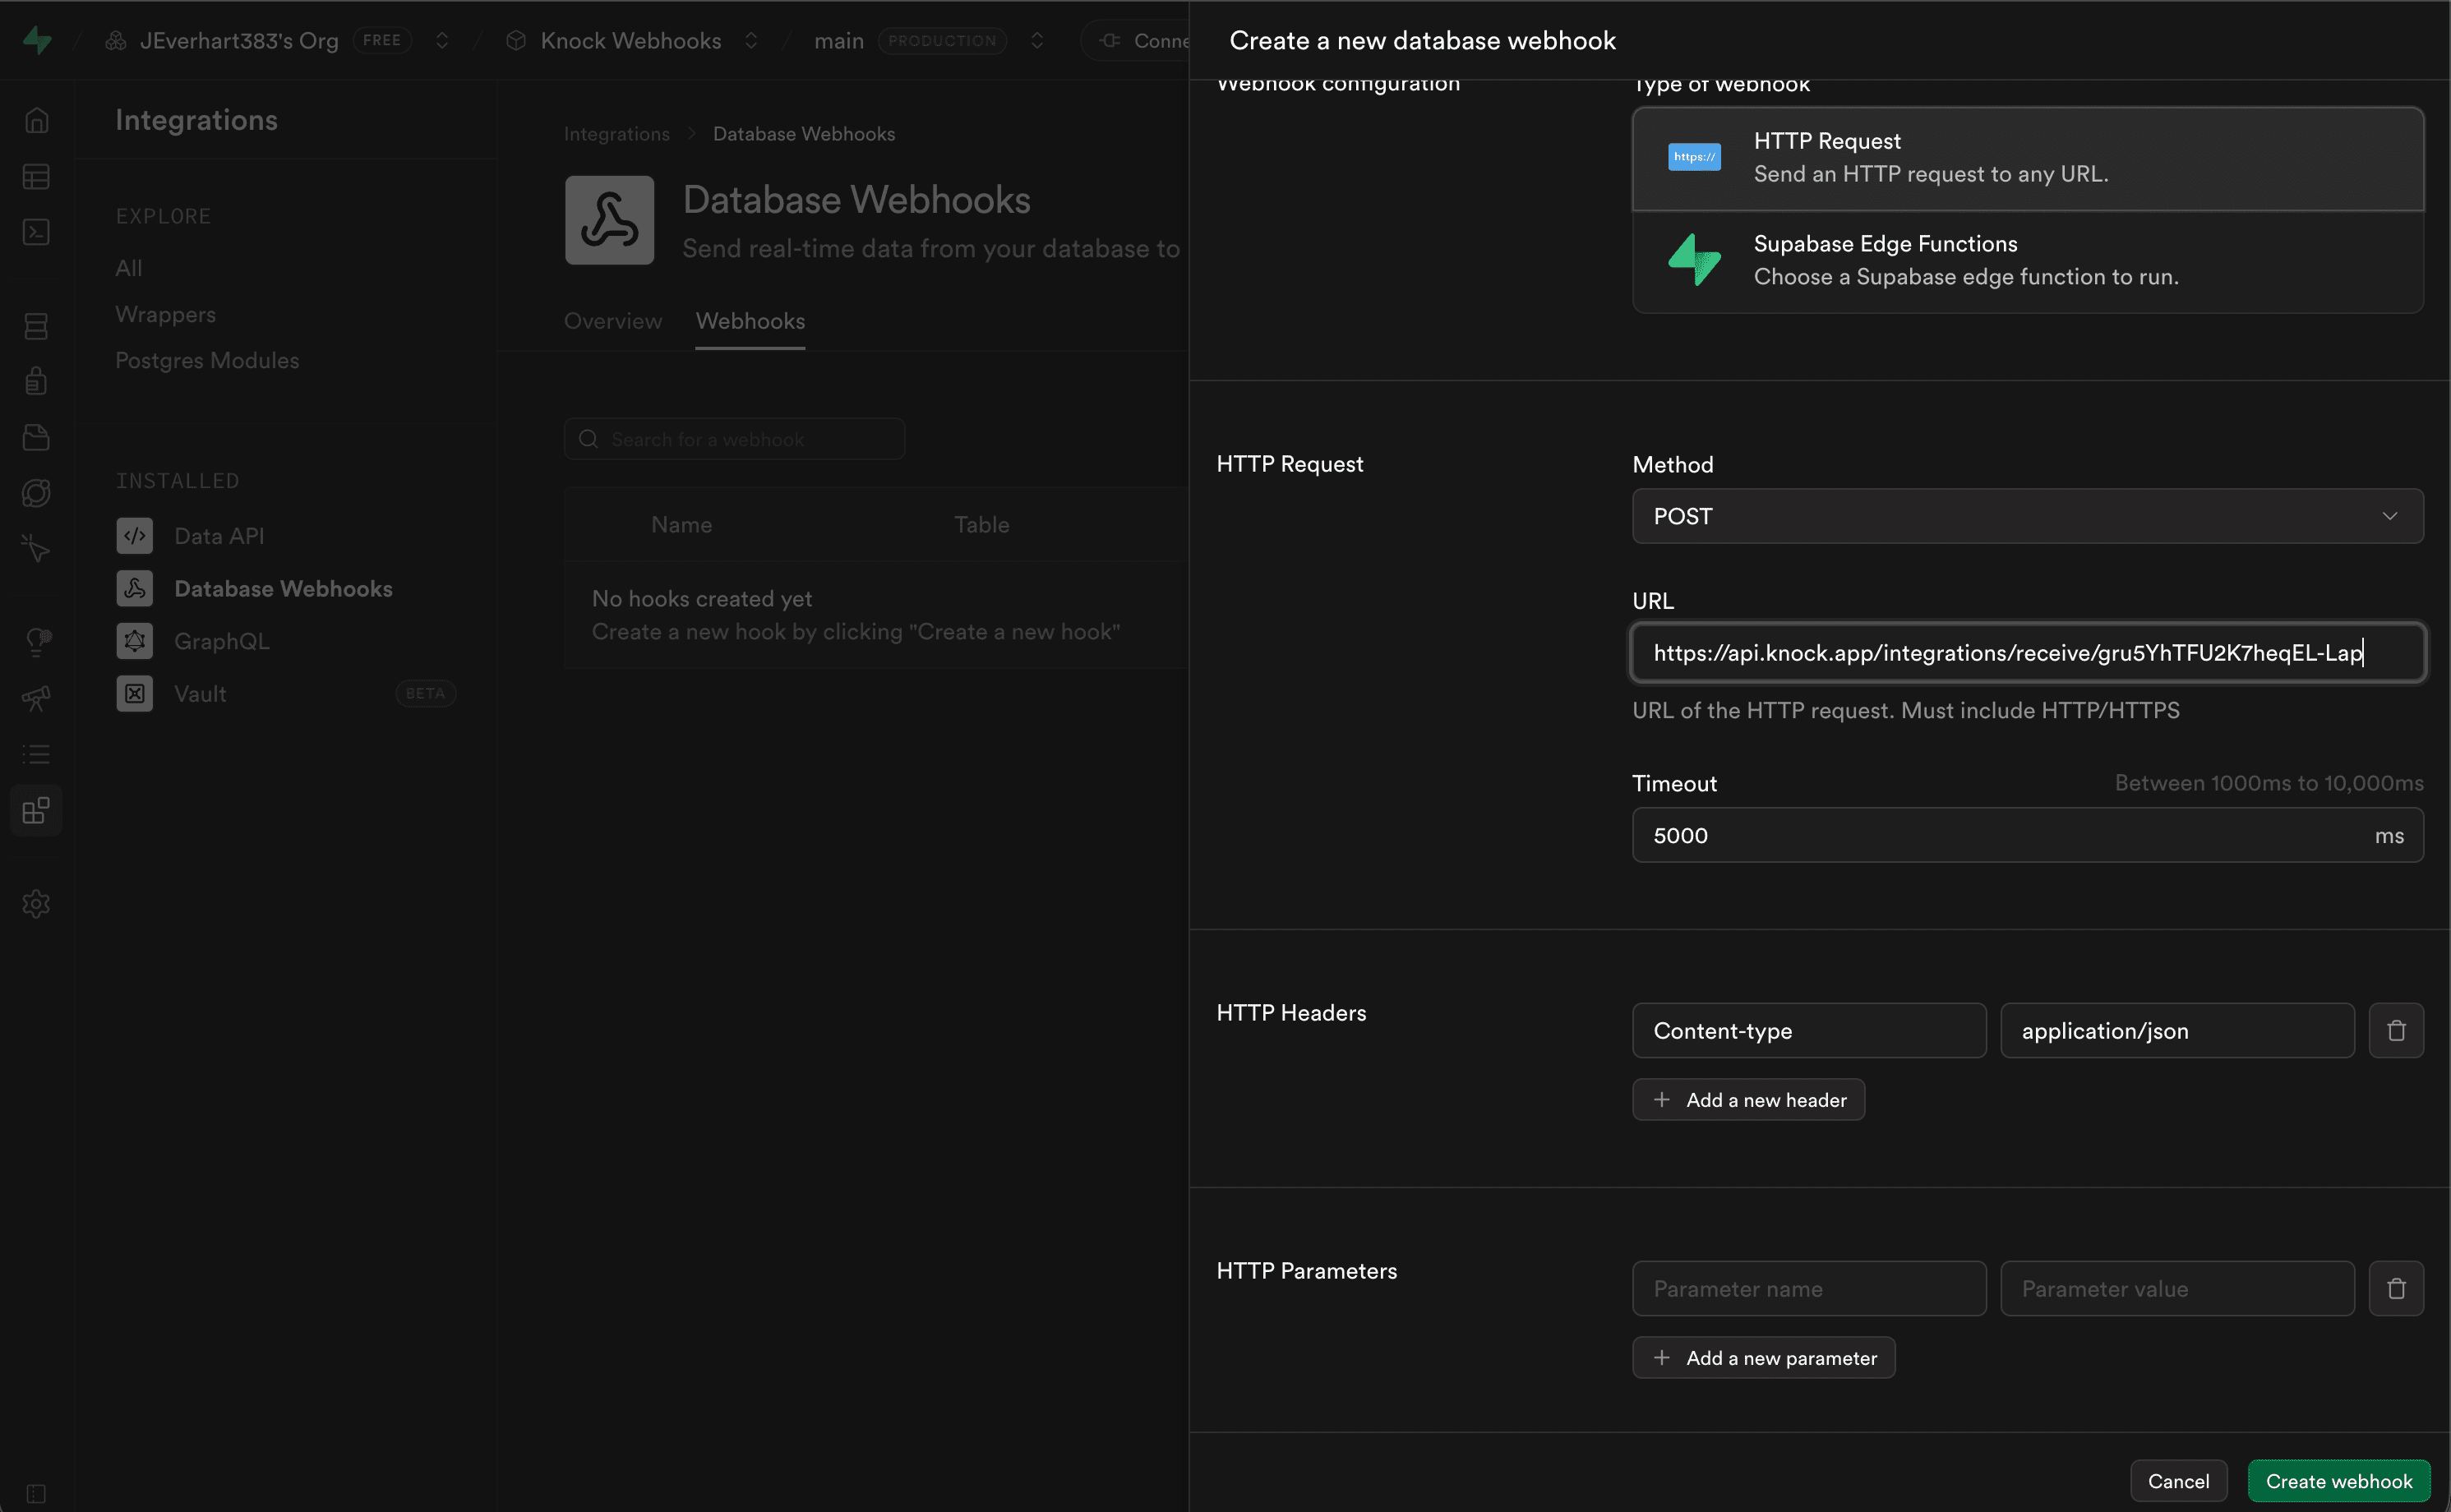Viewport: 2451px width, 1512px height.
Task: Open the Database section in the sidebar
Action: click(x=36, y=325)
